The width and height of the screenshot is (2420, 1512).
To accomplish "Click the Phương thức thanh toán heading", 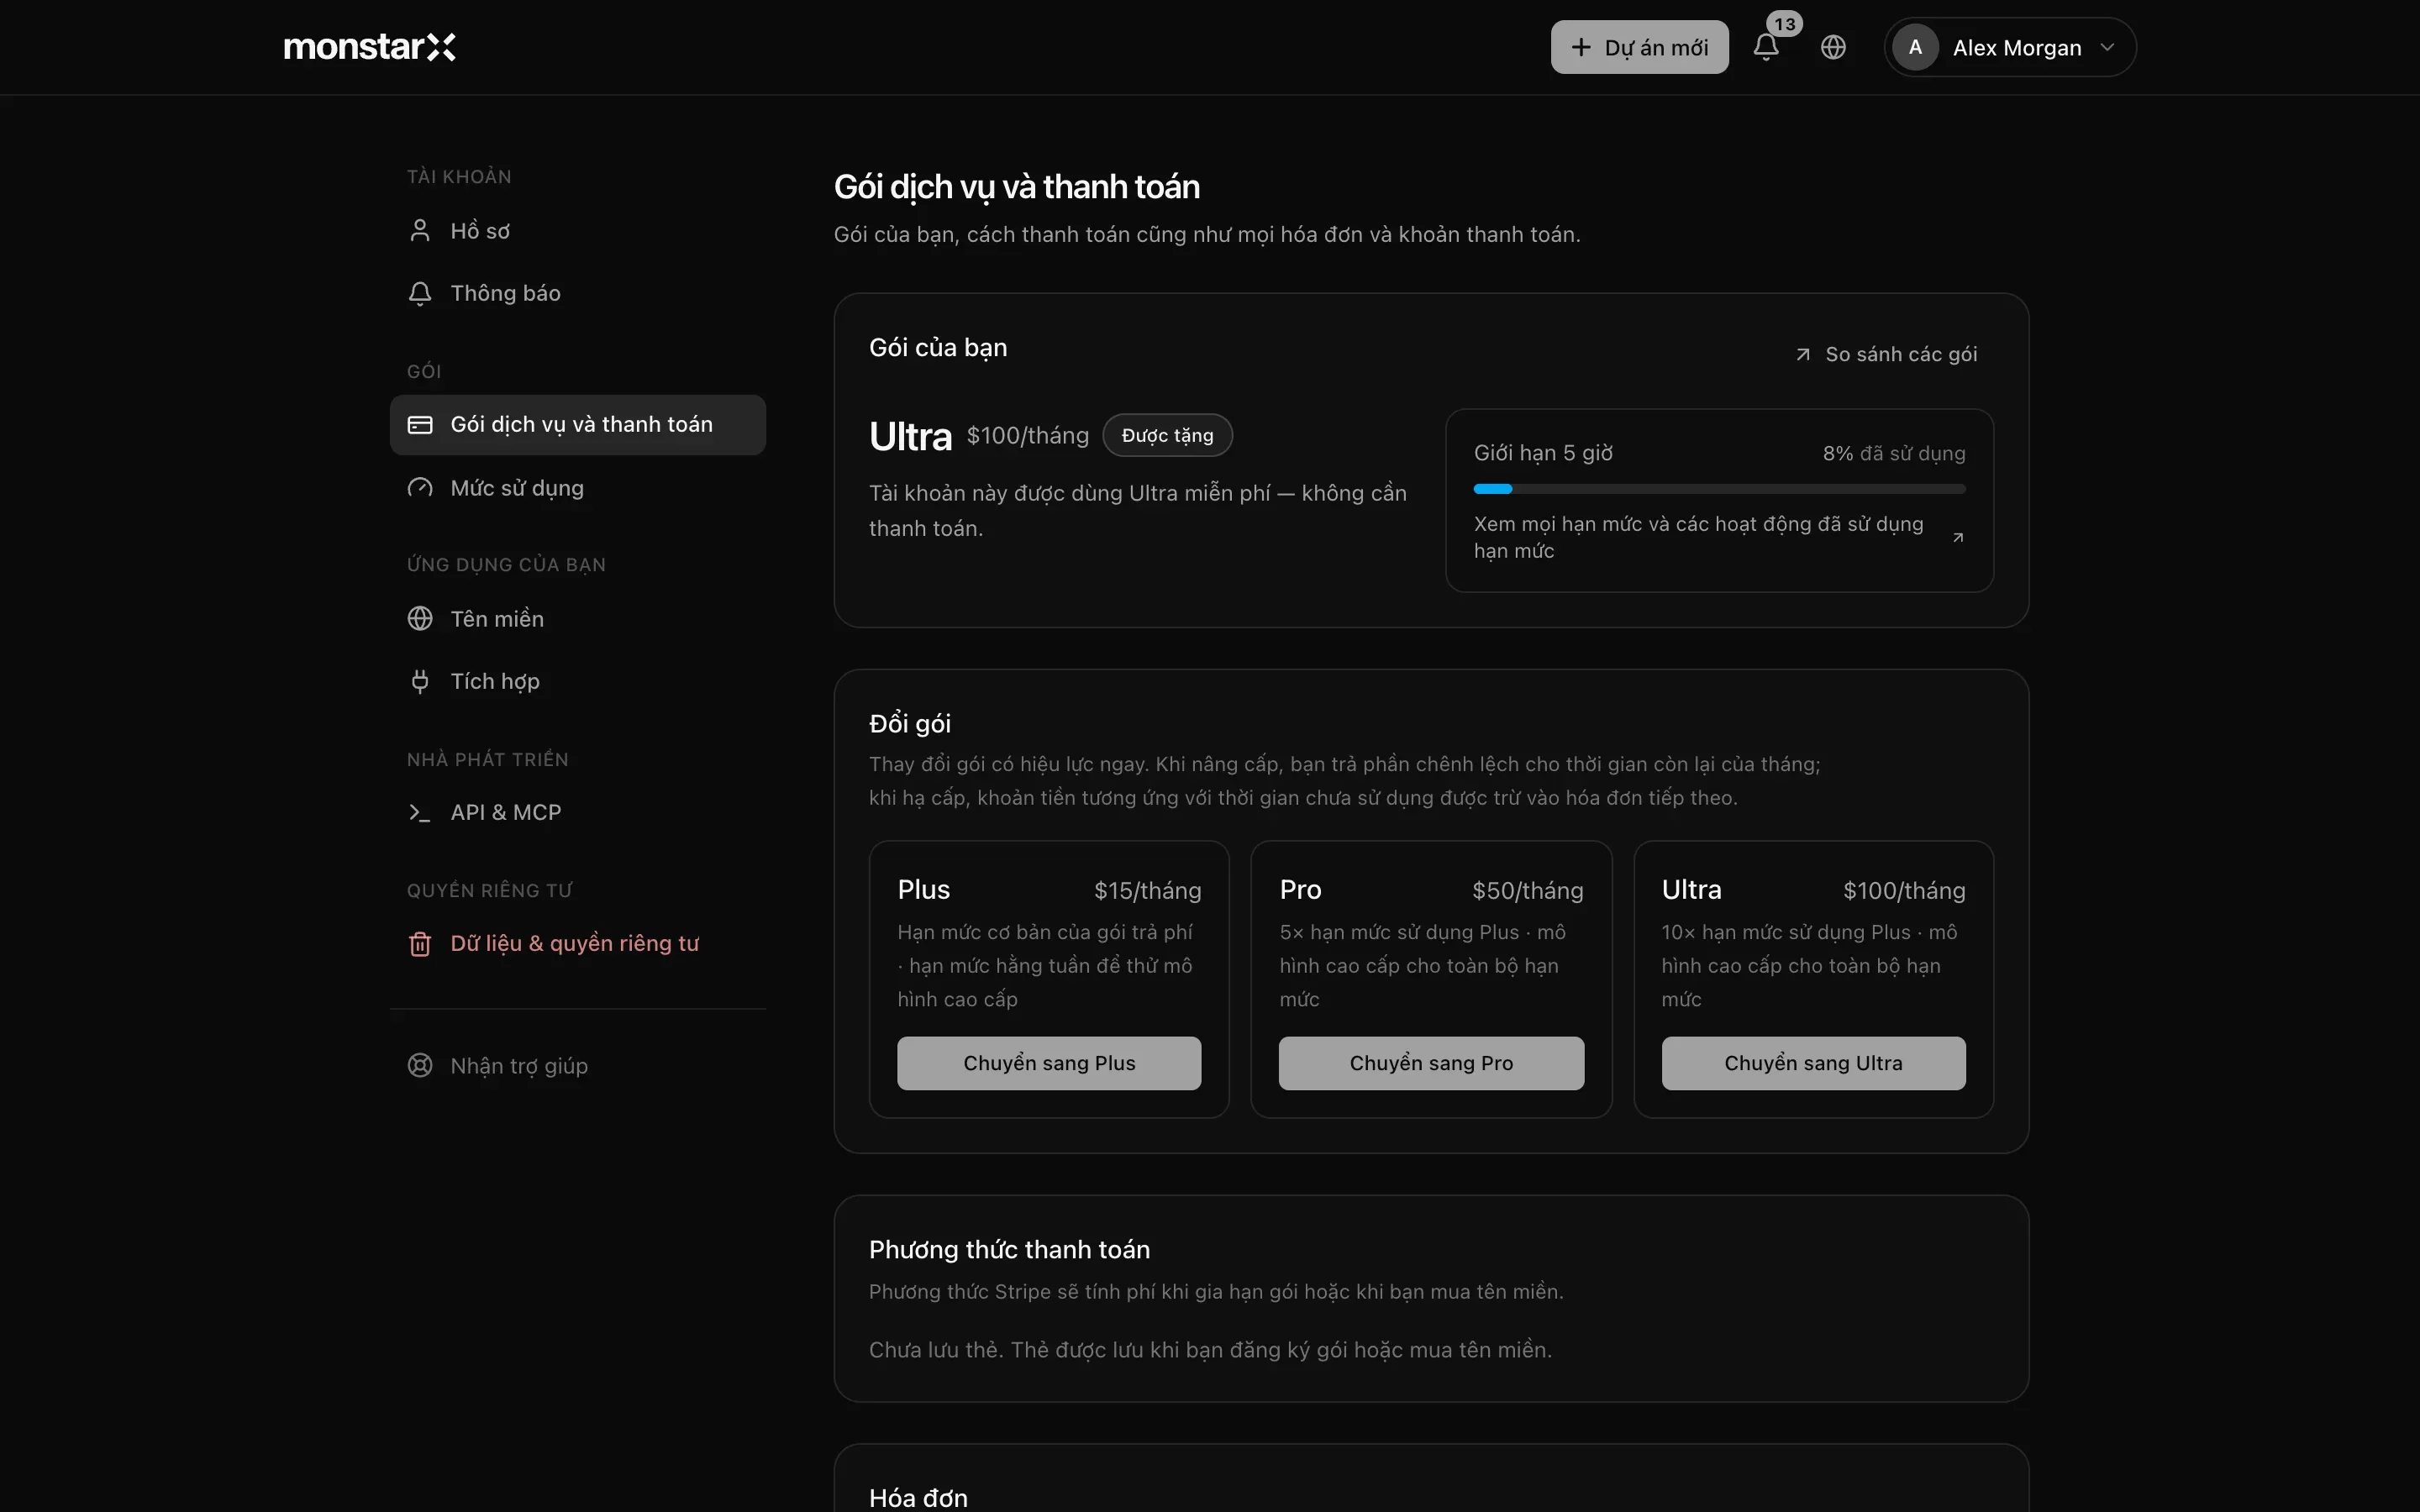I will point(1009,1250).
